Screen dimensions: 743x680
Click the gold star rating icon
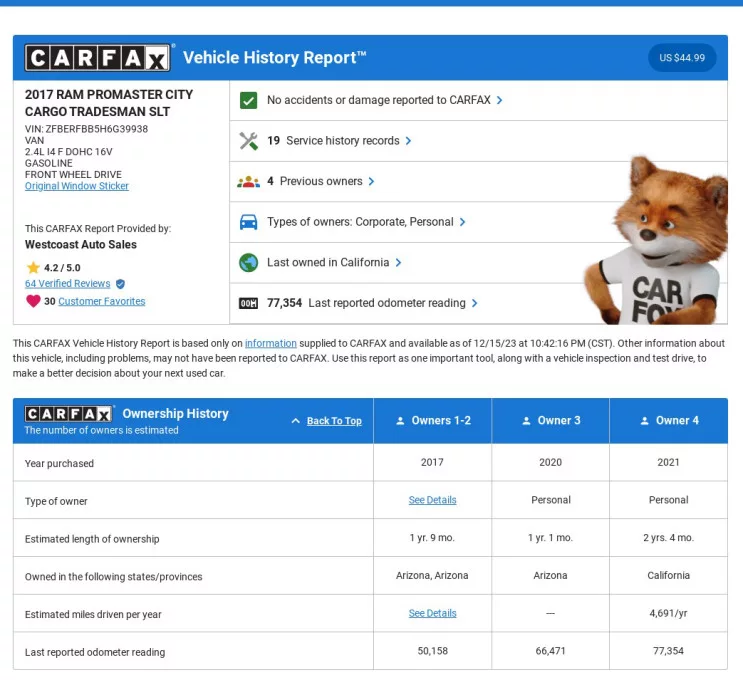click(x=33, y=268)
